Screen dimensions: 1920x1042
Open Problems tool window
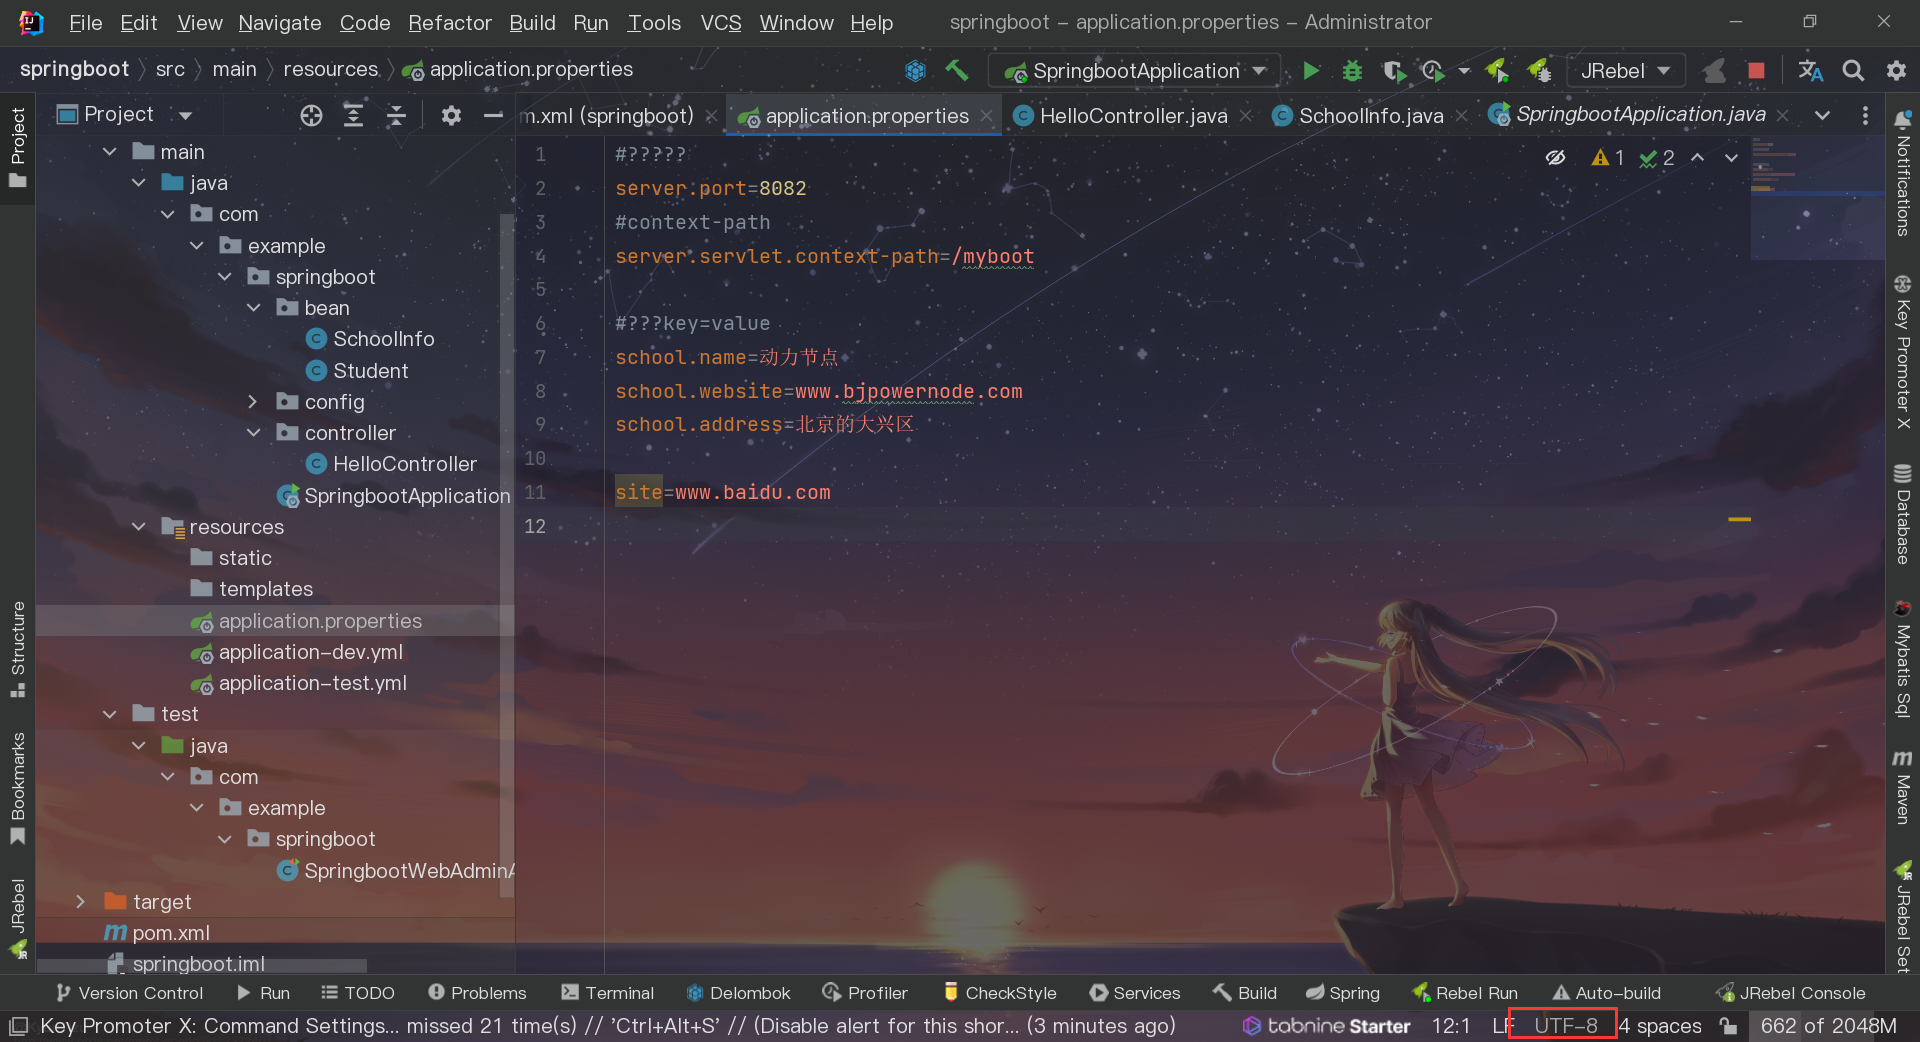click(x=477, y=993)
